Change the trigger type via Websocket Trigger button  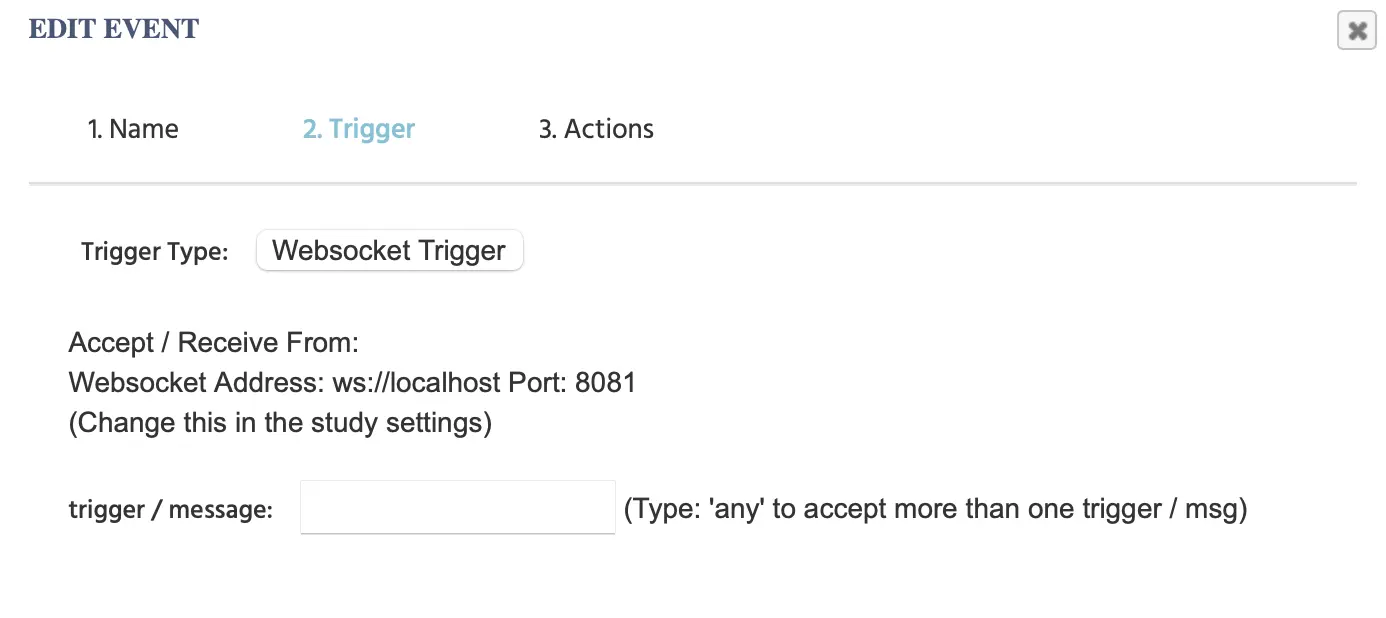(389, 250)
